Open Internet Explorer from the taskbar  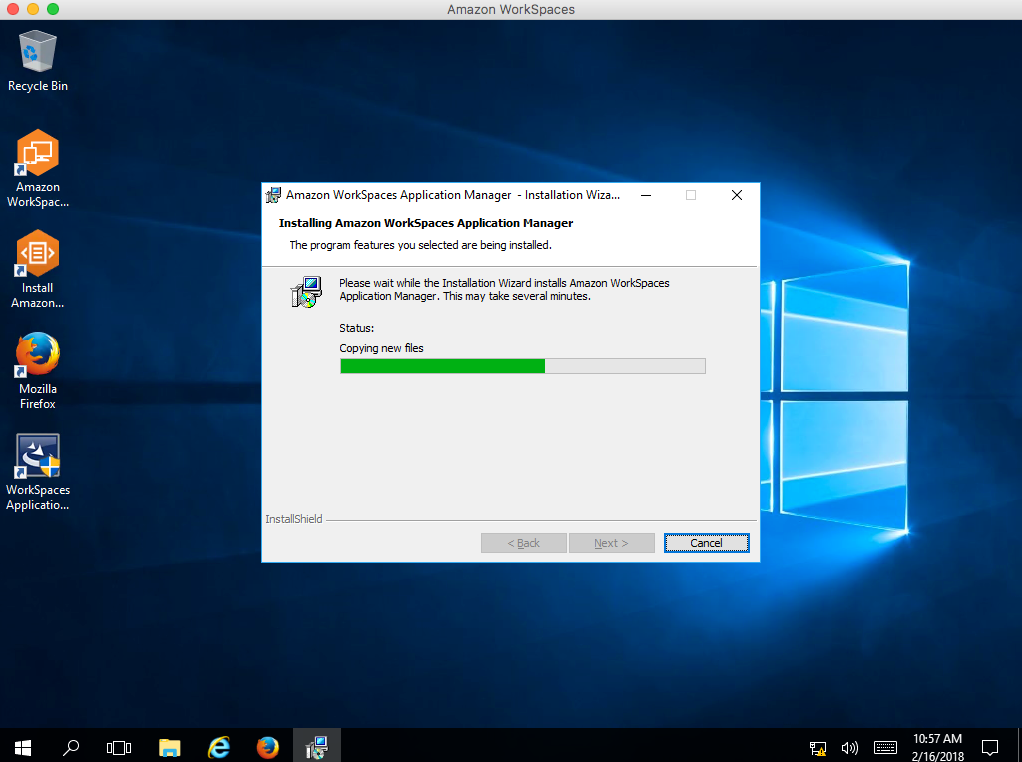click(x=218, y=746)
